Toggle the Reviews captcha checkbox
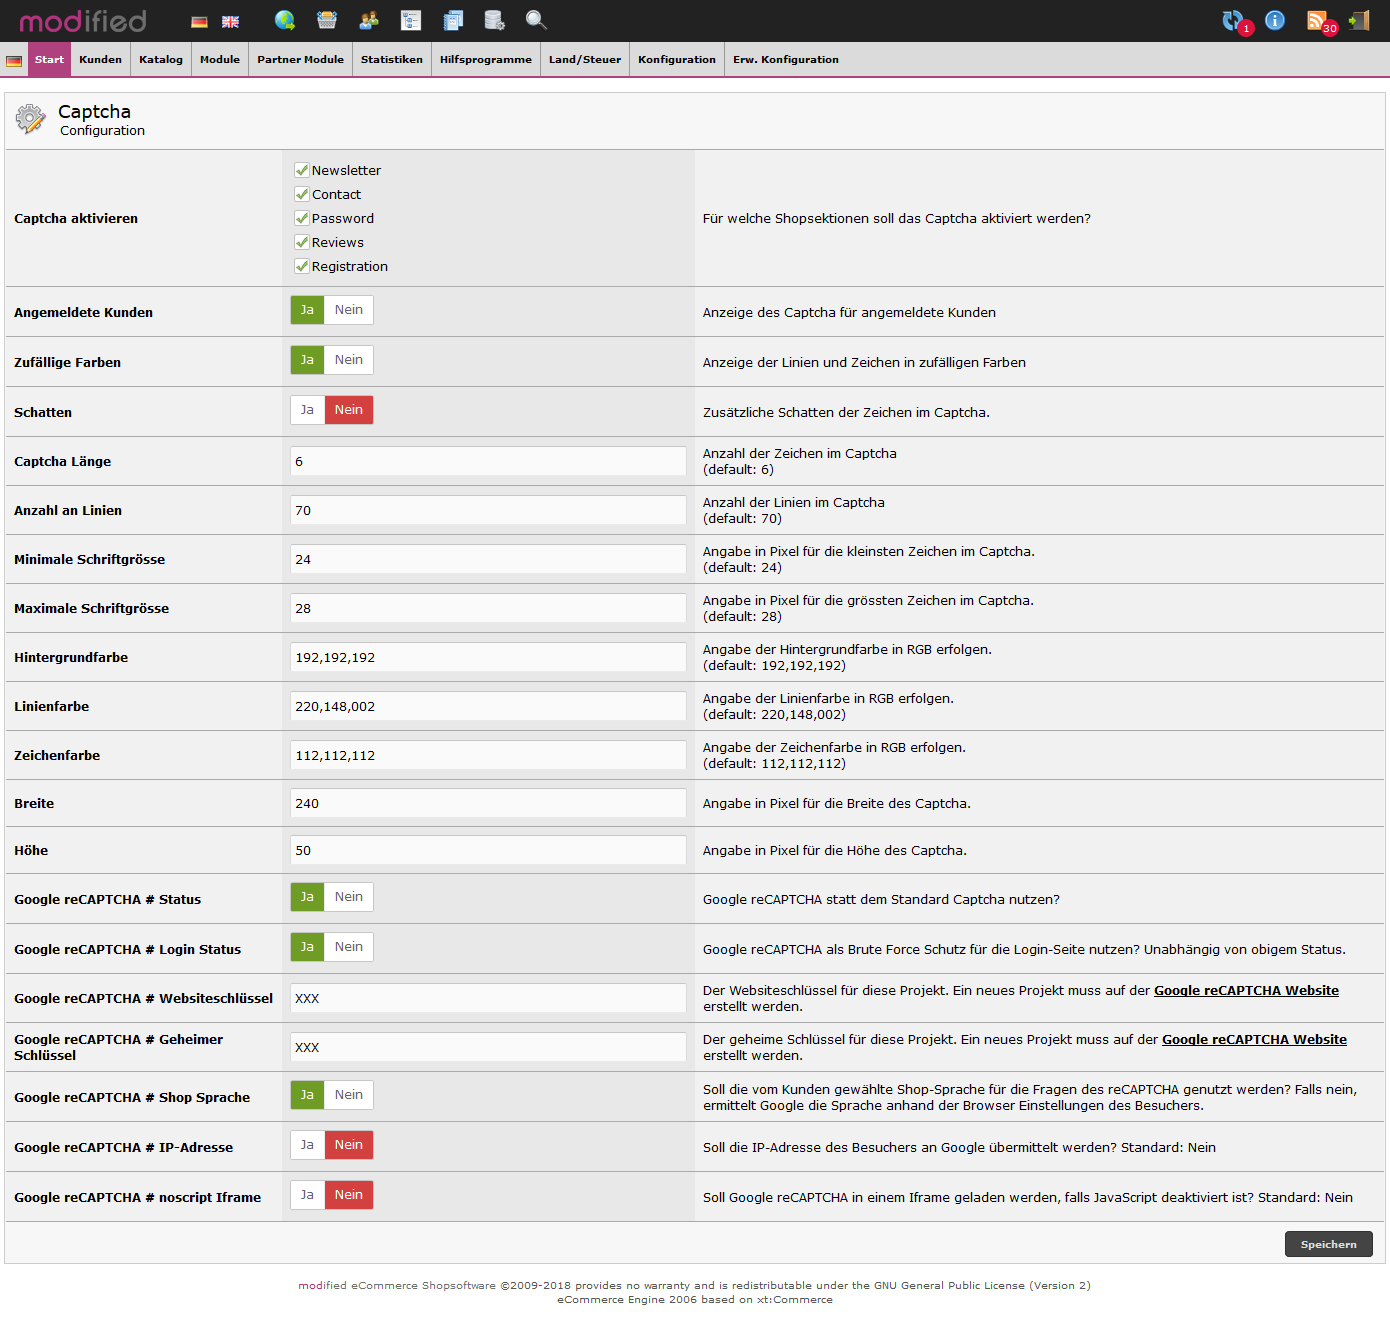 [301, 242]
